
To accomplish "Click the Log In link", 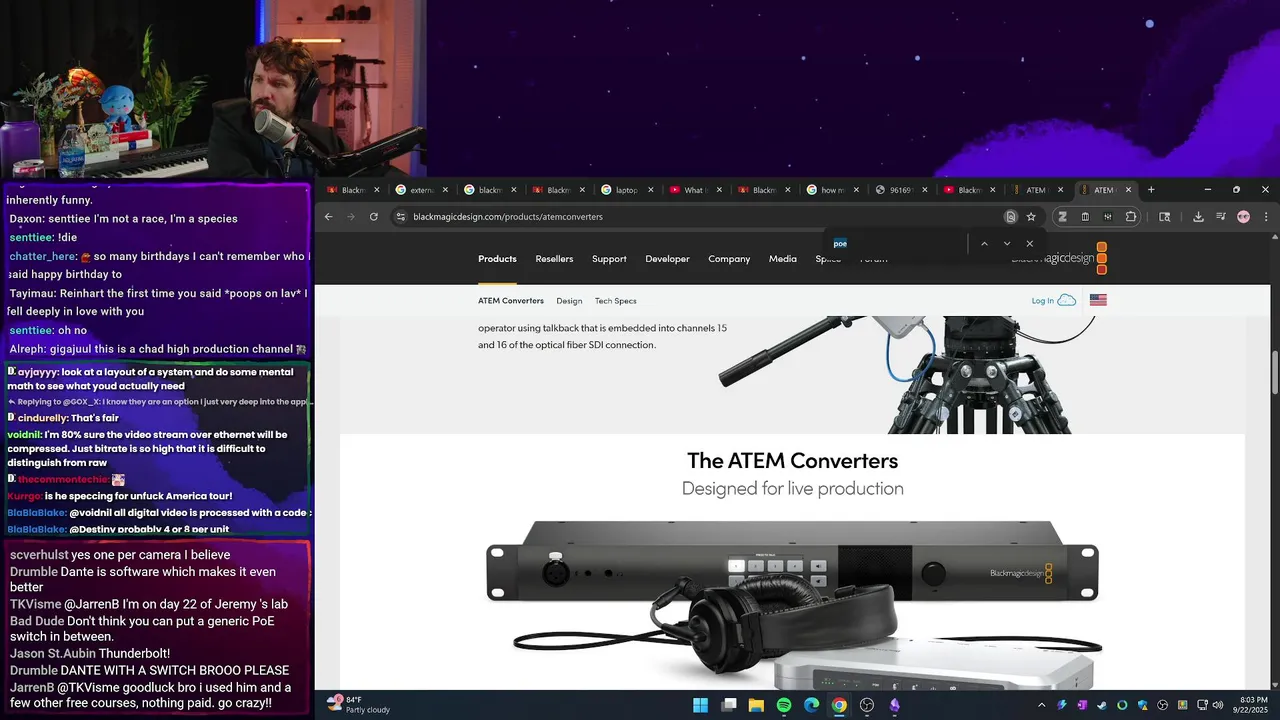I will [x=1042, y=301].
